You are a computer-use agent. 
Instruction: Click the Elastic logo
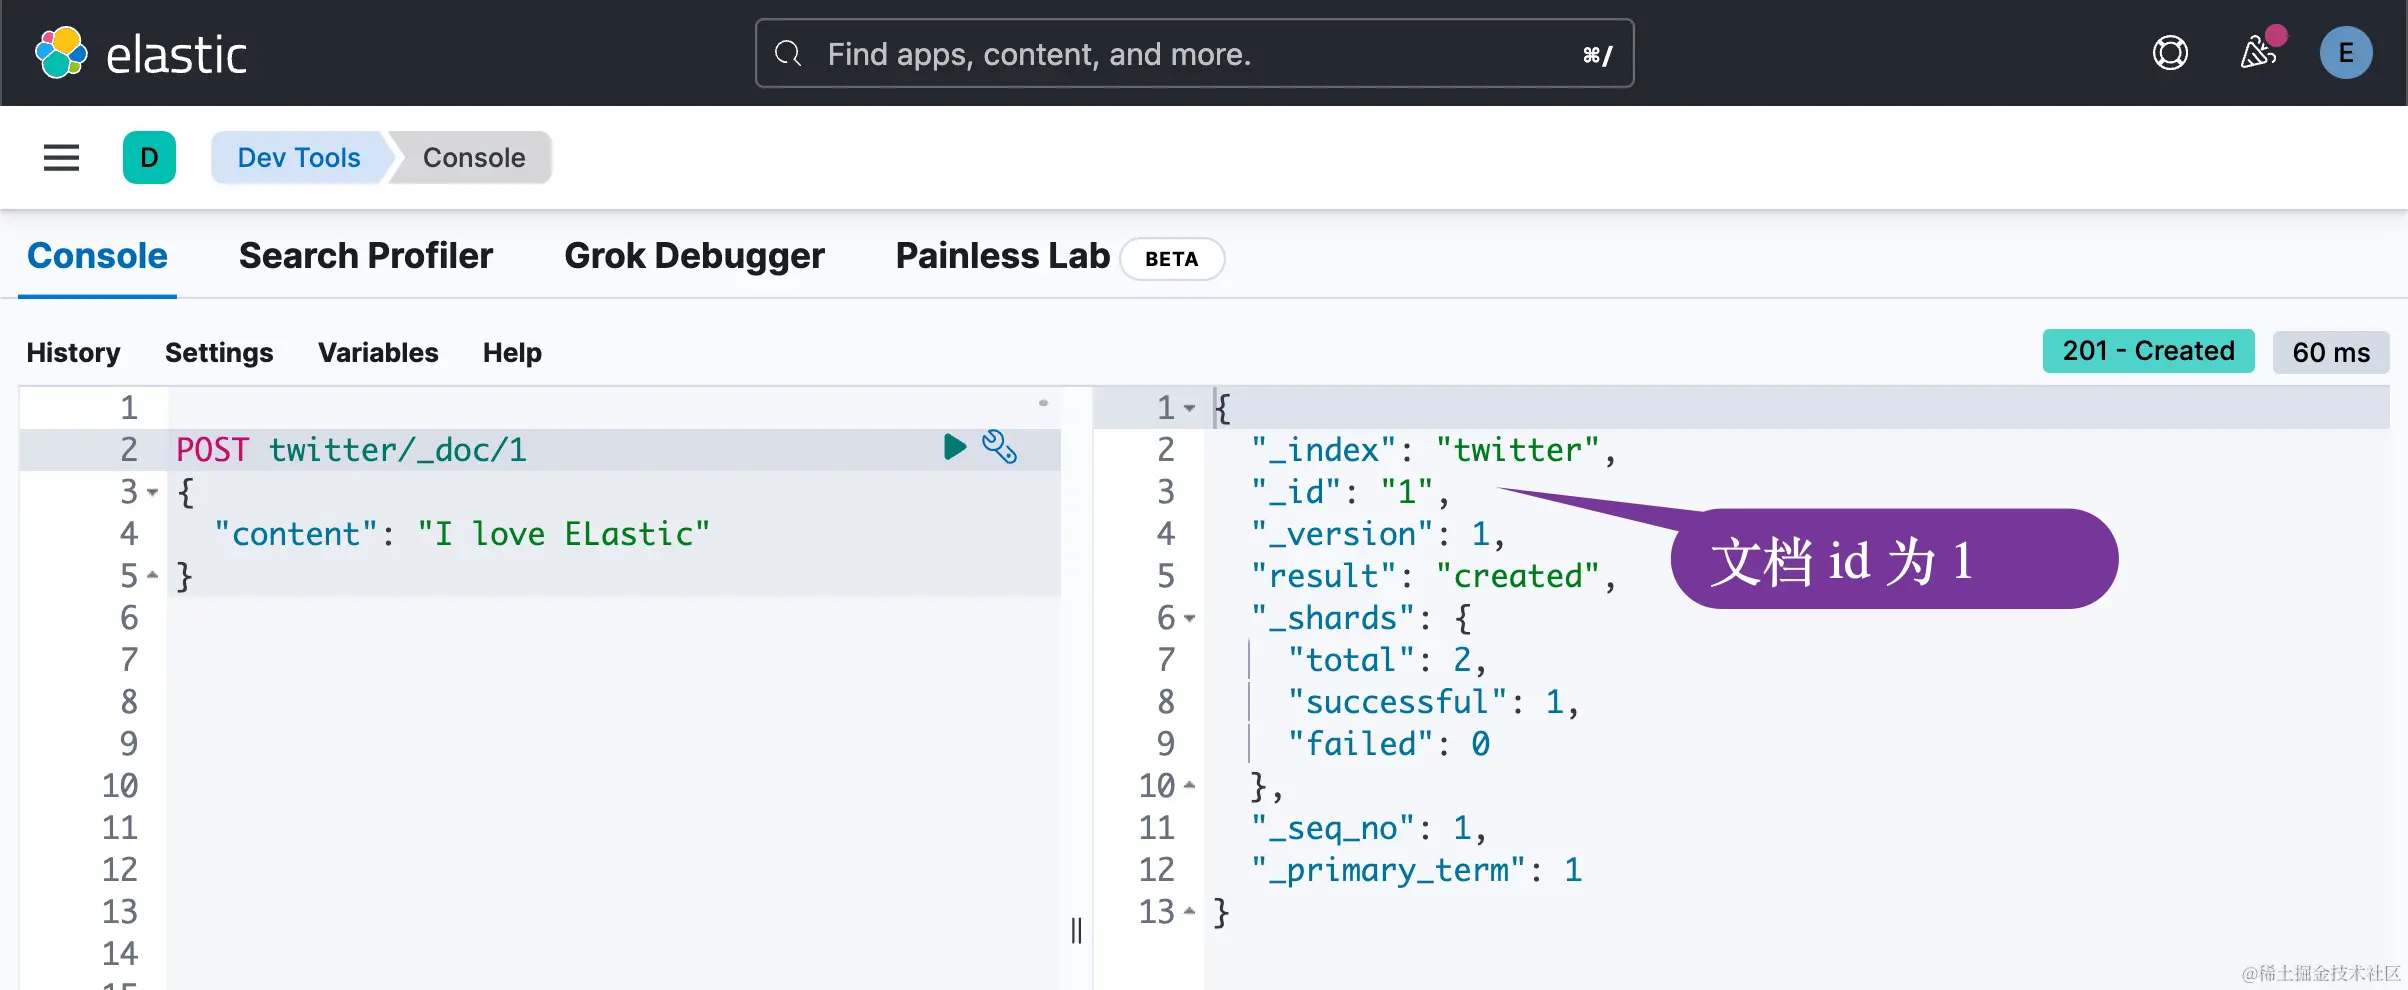coord(141,53)
